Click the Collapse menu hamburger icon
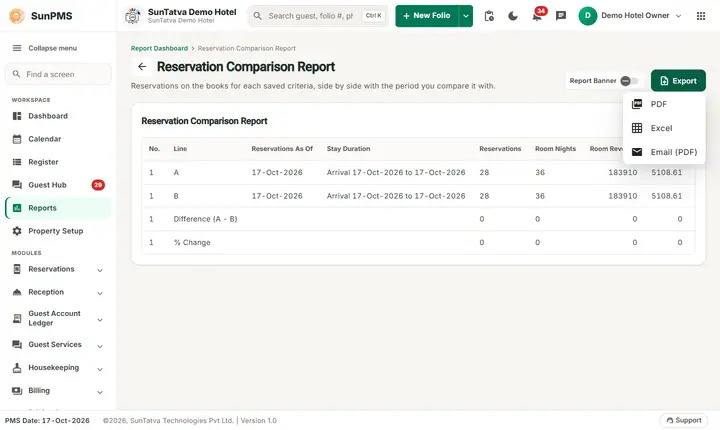The image size is (720, 430). tap(17, 48)
